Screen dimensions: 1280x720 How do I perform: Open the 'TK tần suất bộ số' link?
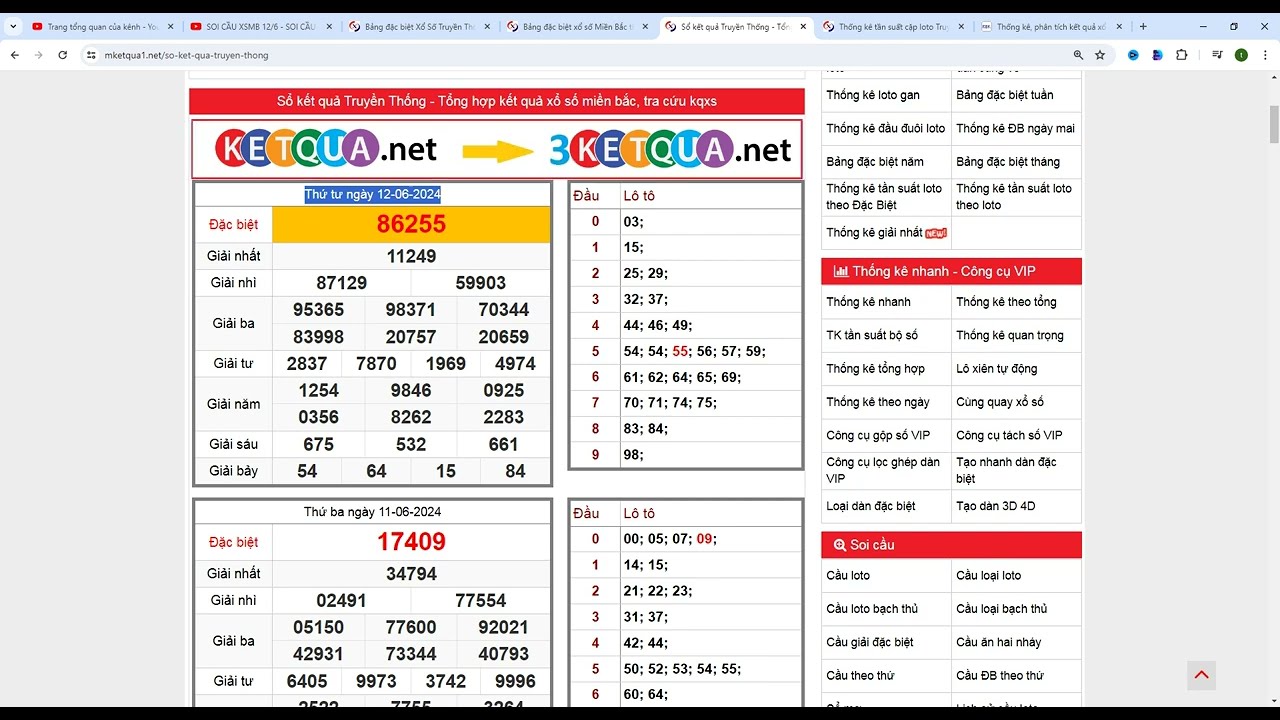click(x=872, y=335)
